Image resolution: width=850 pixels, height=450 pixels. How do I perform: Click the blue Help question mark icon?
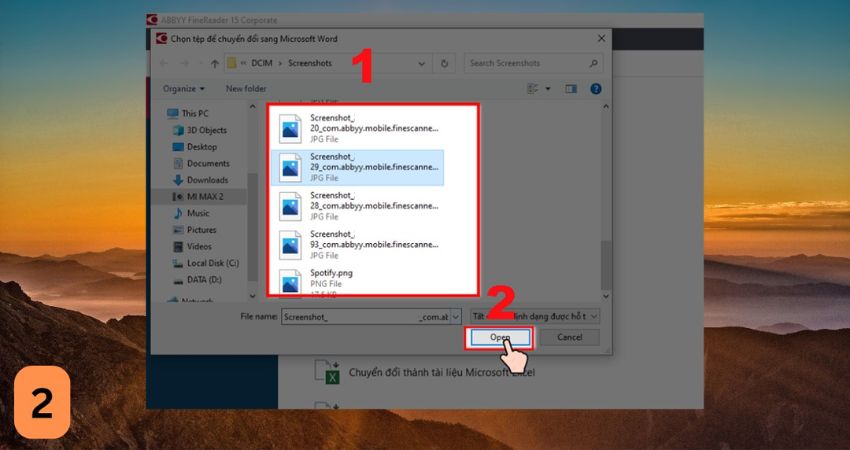coord(596,88)
